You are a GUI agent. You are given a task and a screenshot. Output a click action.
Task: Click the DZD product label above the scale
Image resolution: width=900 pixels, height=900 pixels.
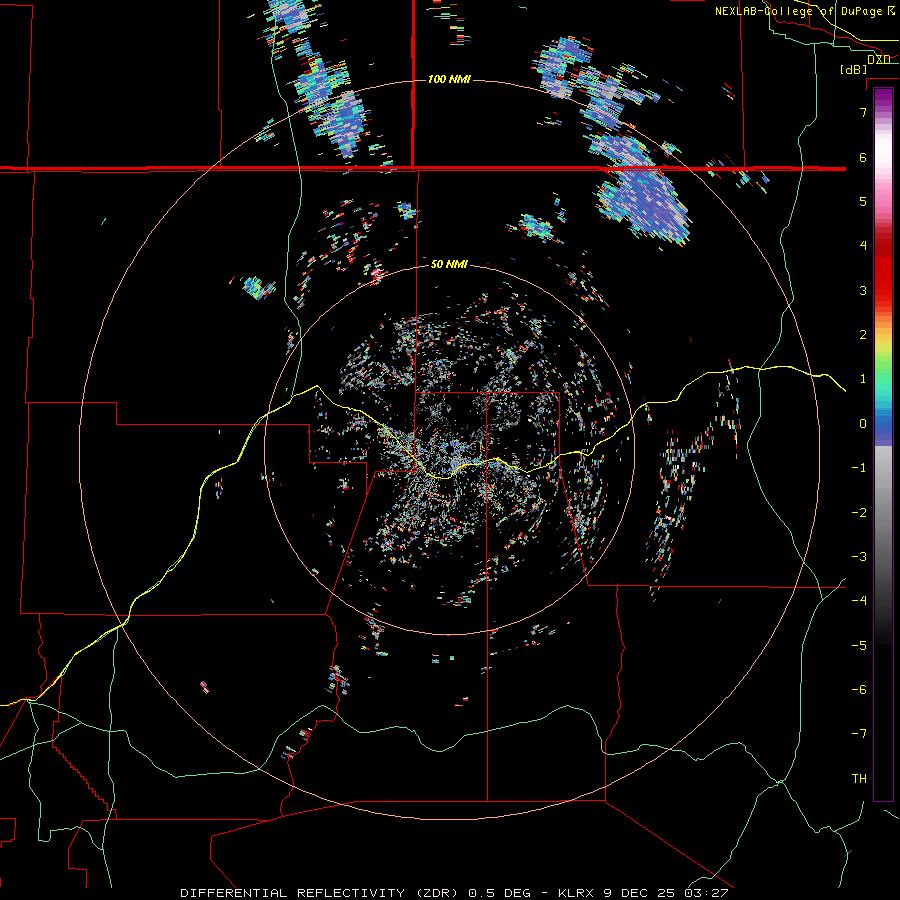click(878, 59)
